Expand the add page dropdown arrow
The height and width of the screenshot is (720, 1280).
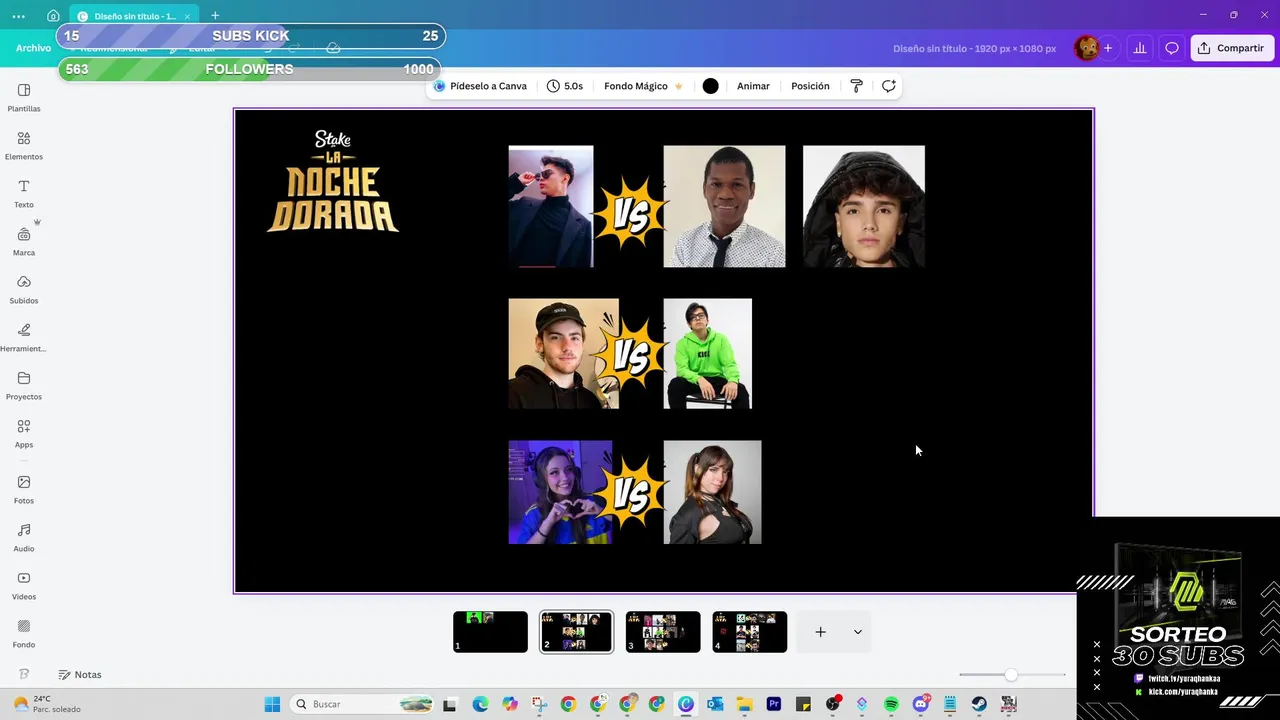tap(857, 632)
